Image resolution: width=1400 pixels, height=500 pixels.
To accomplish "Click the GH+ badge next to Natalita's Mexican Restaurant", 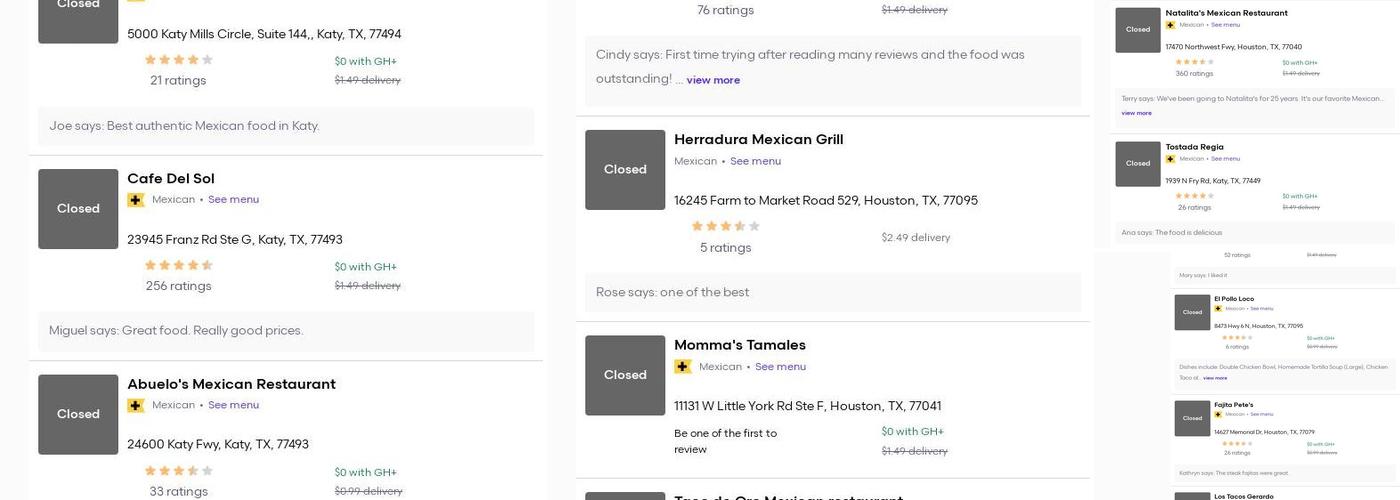I will [1170, 25].
